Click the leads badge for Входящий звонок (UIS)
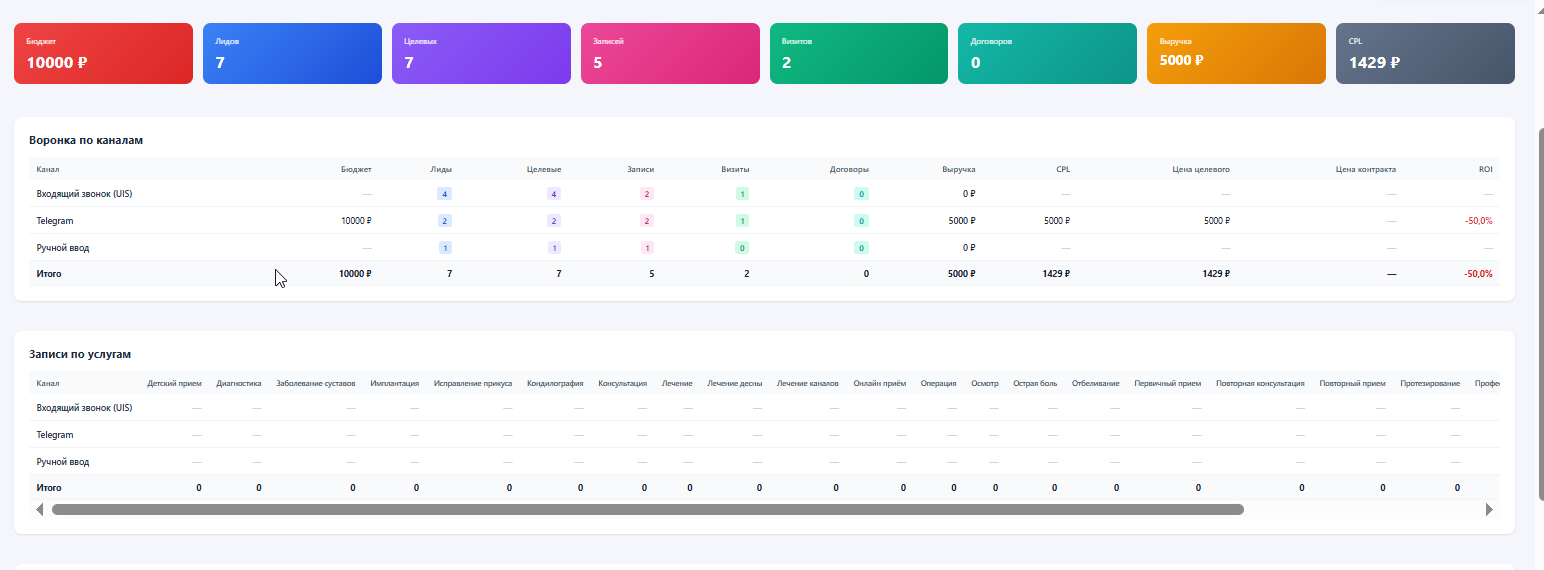The image size is (1544, 570). [x=444, y=194]
